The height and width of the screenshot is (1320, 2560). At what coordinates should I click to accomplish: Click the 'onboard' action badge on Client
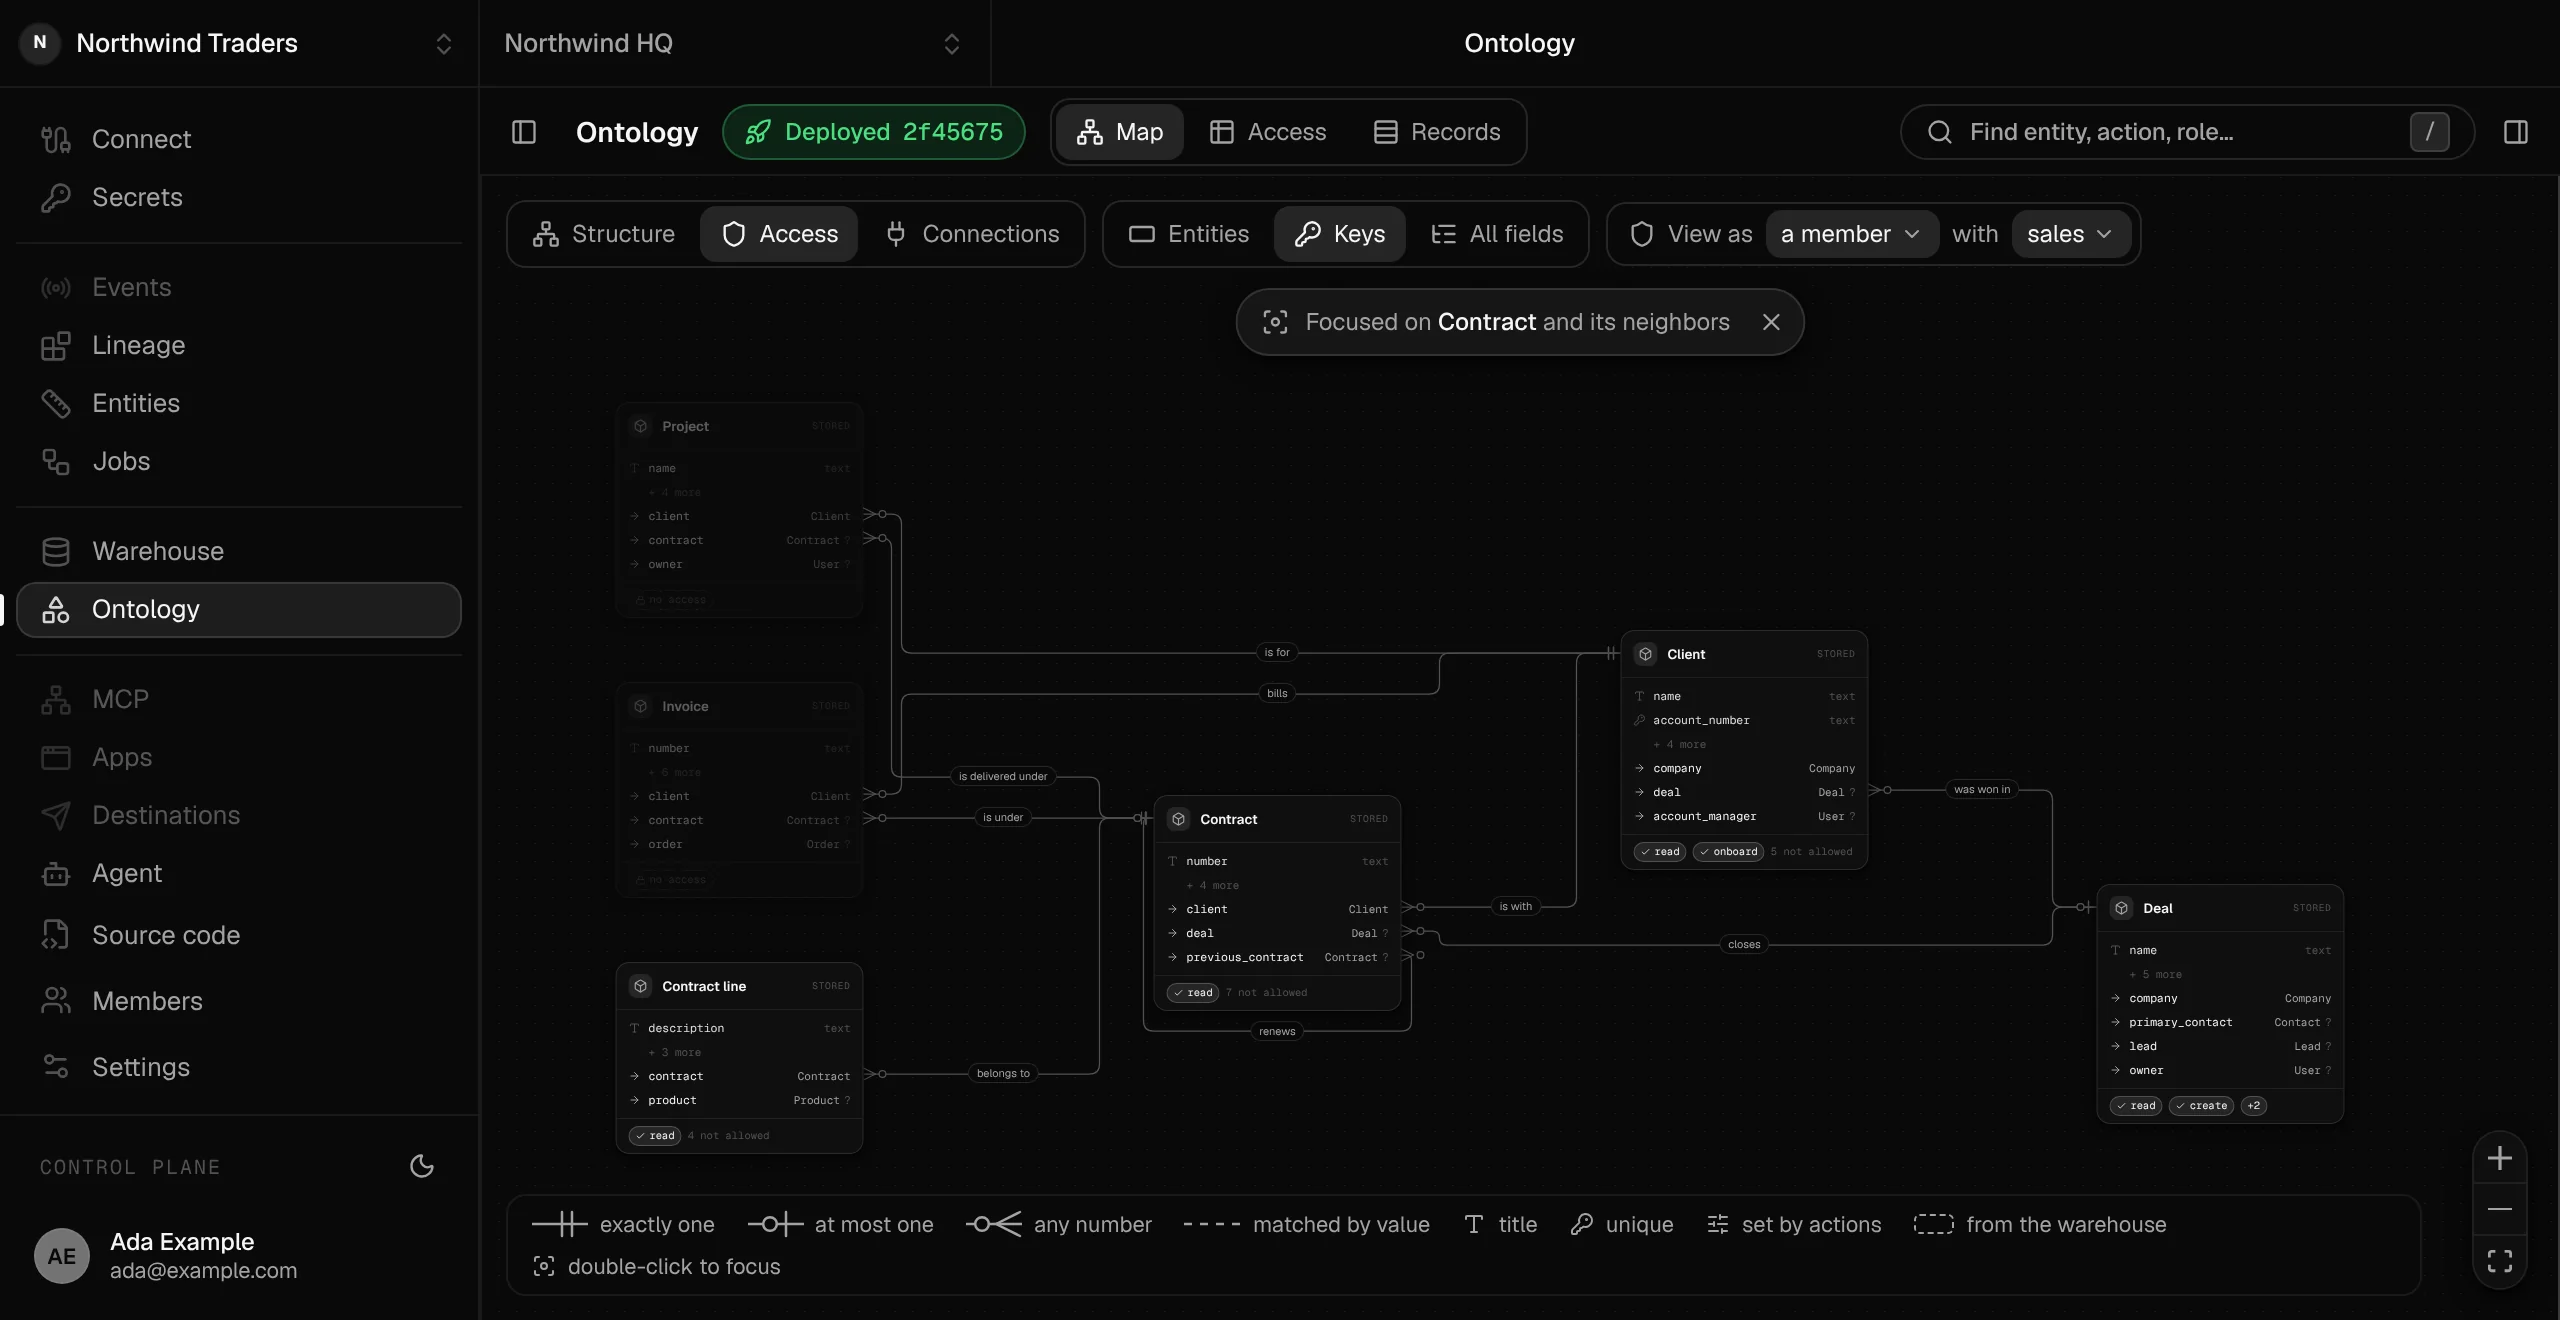click(x=1728, y=852)
